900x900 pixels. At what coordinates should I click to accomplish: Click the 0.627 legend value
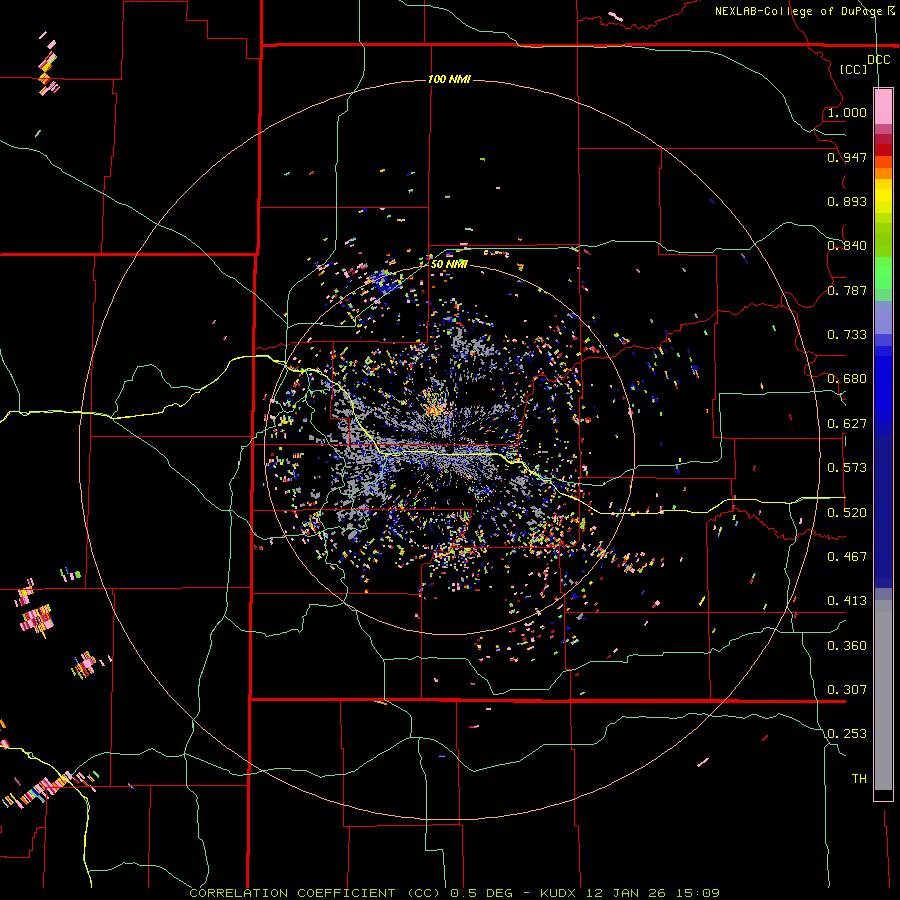point(847,424)
